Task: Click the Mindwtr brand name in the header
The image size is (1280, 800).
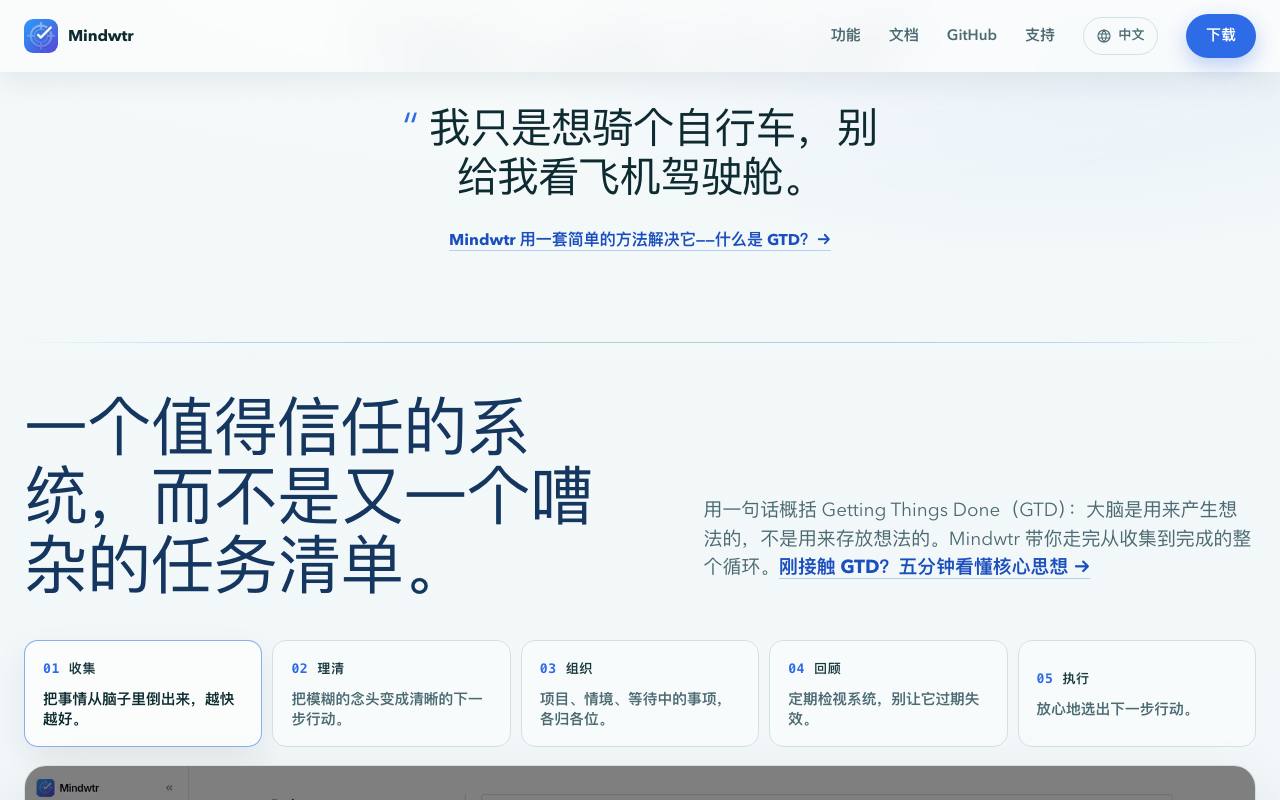Action: [101, 36]
